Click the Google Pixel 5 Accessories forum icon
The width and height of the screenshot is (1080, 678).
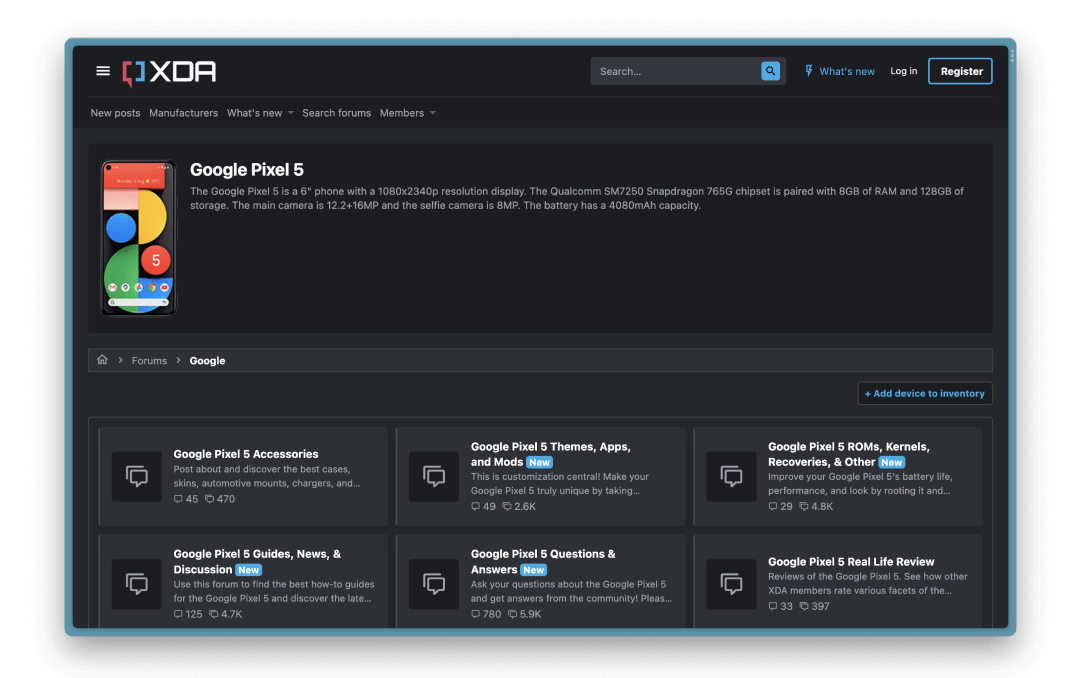tap(137, 476)
